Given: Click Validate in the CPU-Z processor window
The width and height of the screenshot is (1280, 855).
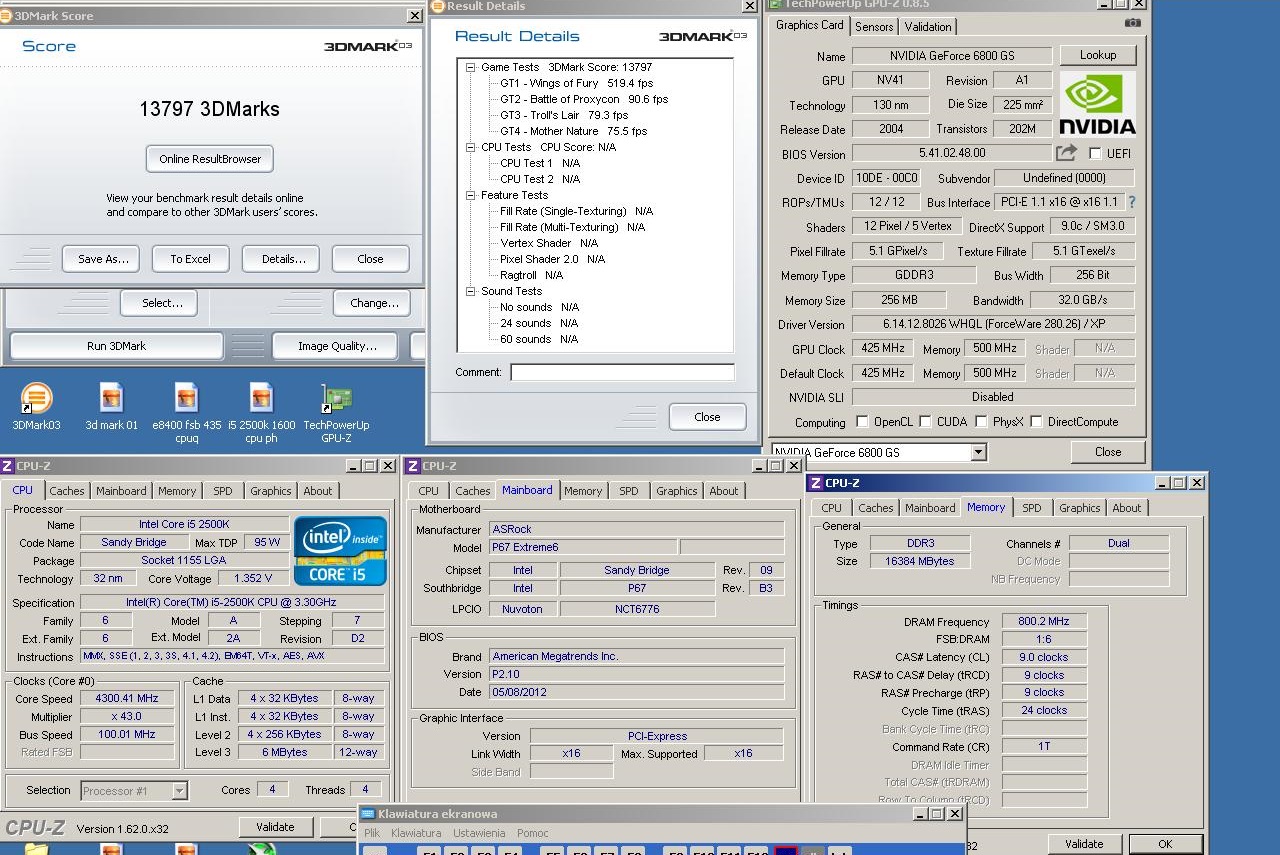Looking at the screenshot, I should pos(275,827).
